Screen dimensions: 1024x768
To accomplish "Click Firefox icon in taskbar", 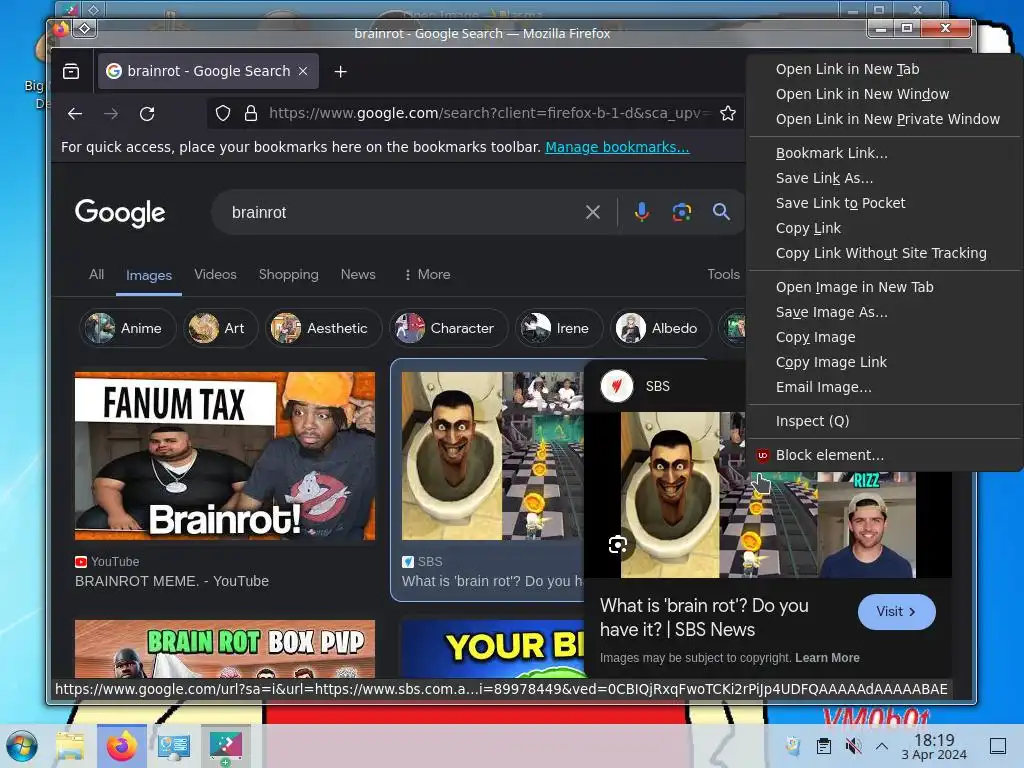I will [121, 746].
